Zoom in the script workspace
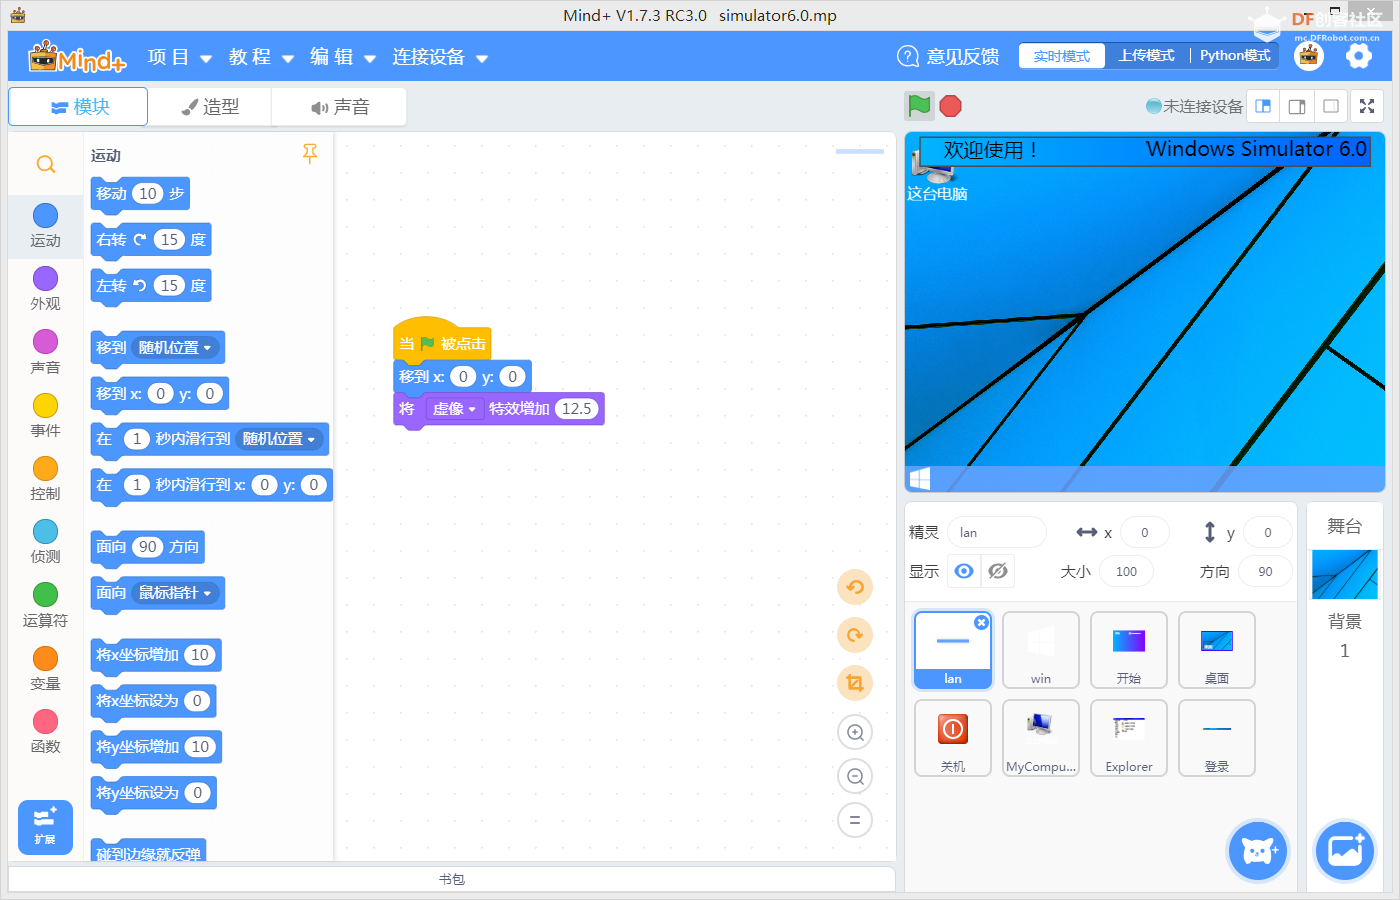 click(x=855, y=732)
